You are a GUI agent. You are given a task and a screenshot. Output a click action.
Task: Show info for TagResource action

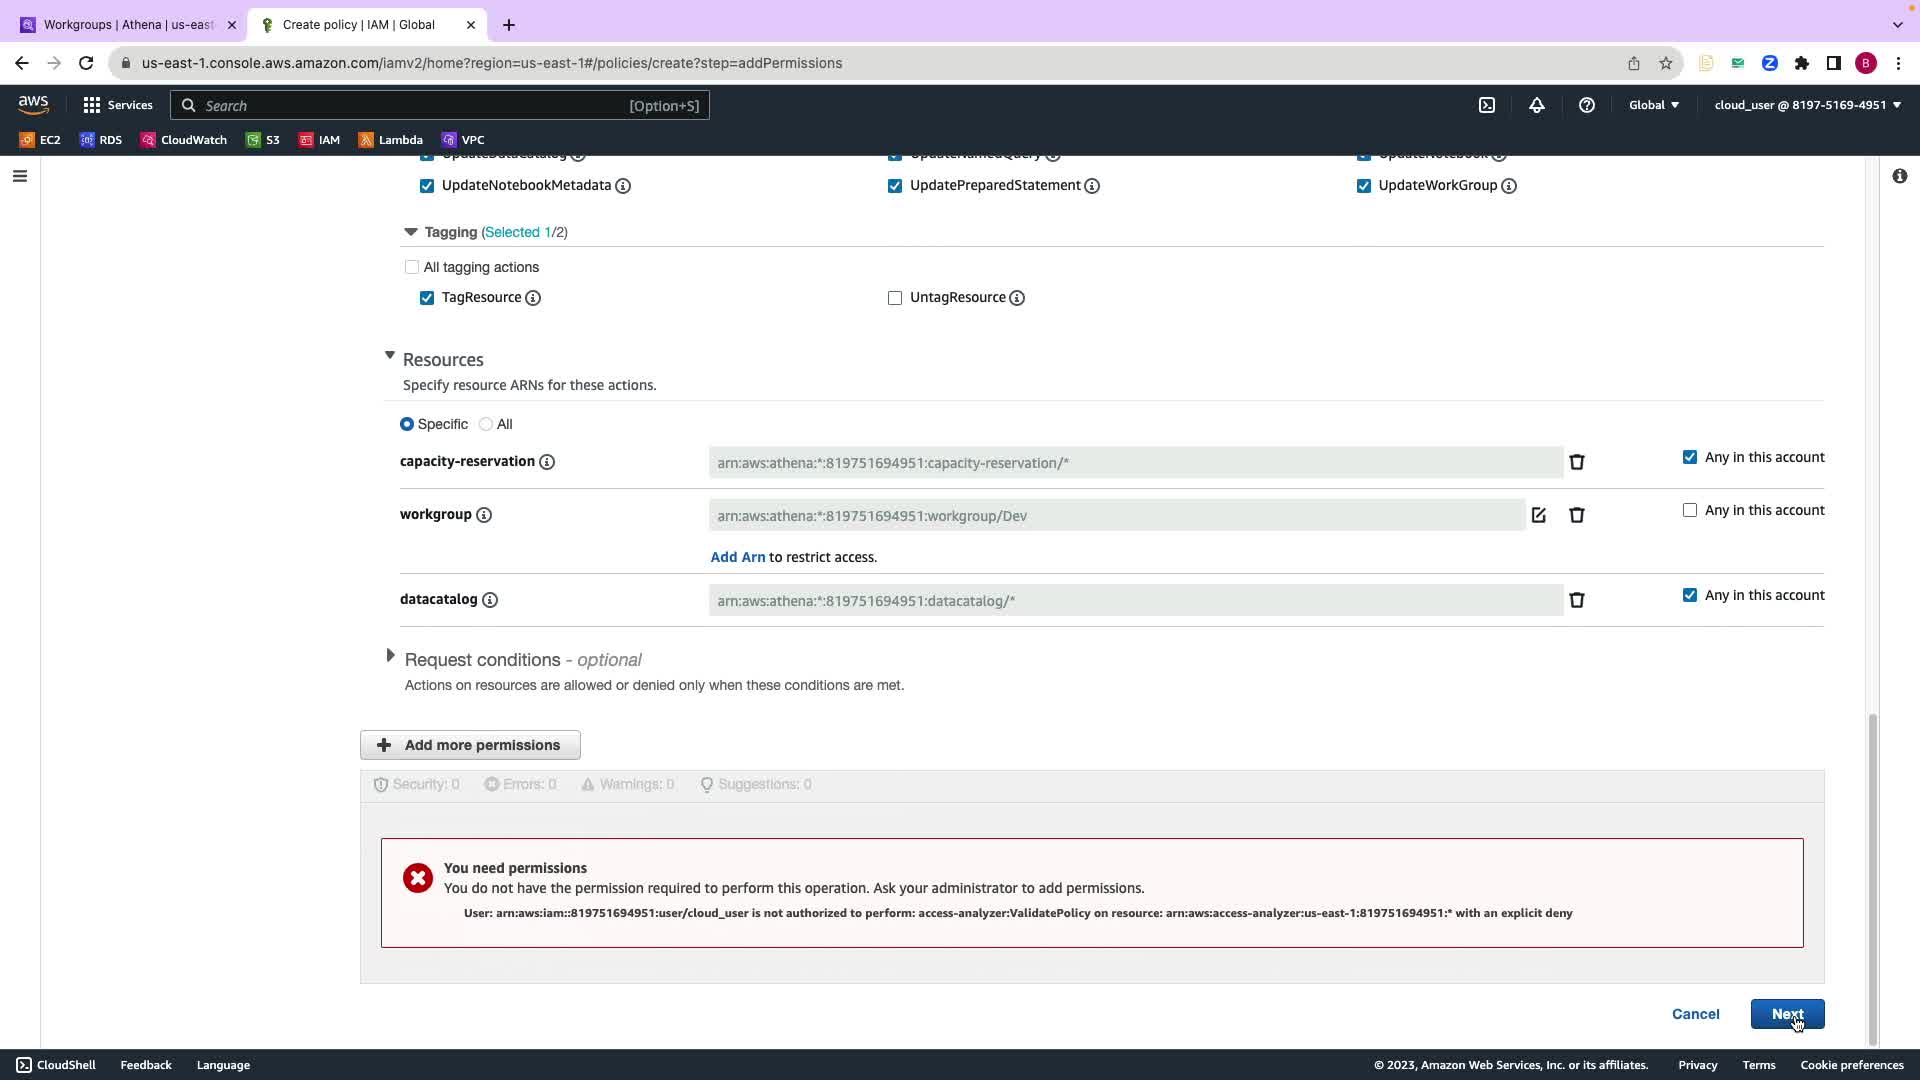coord(533,298)
